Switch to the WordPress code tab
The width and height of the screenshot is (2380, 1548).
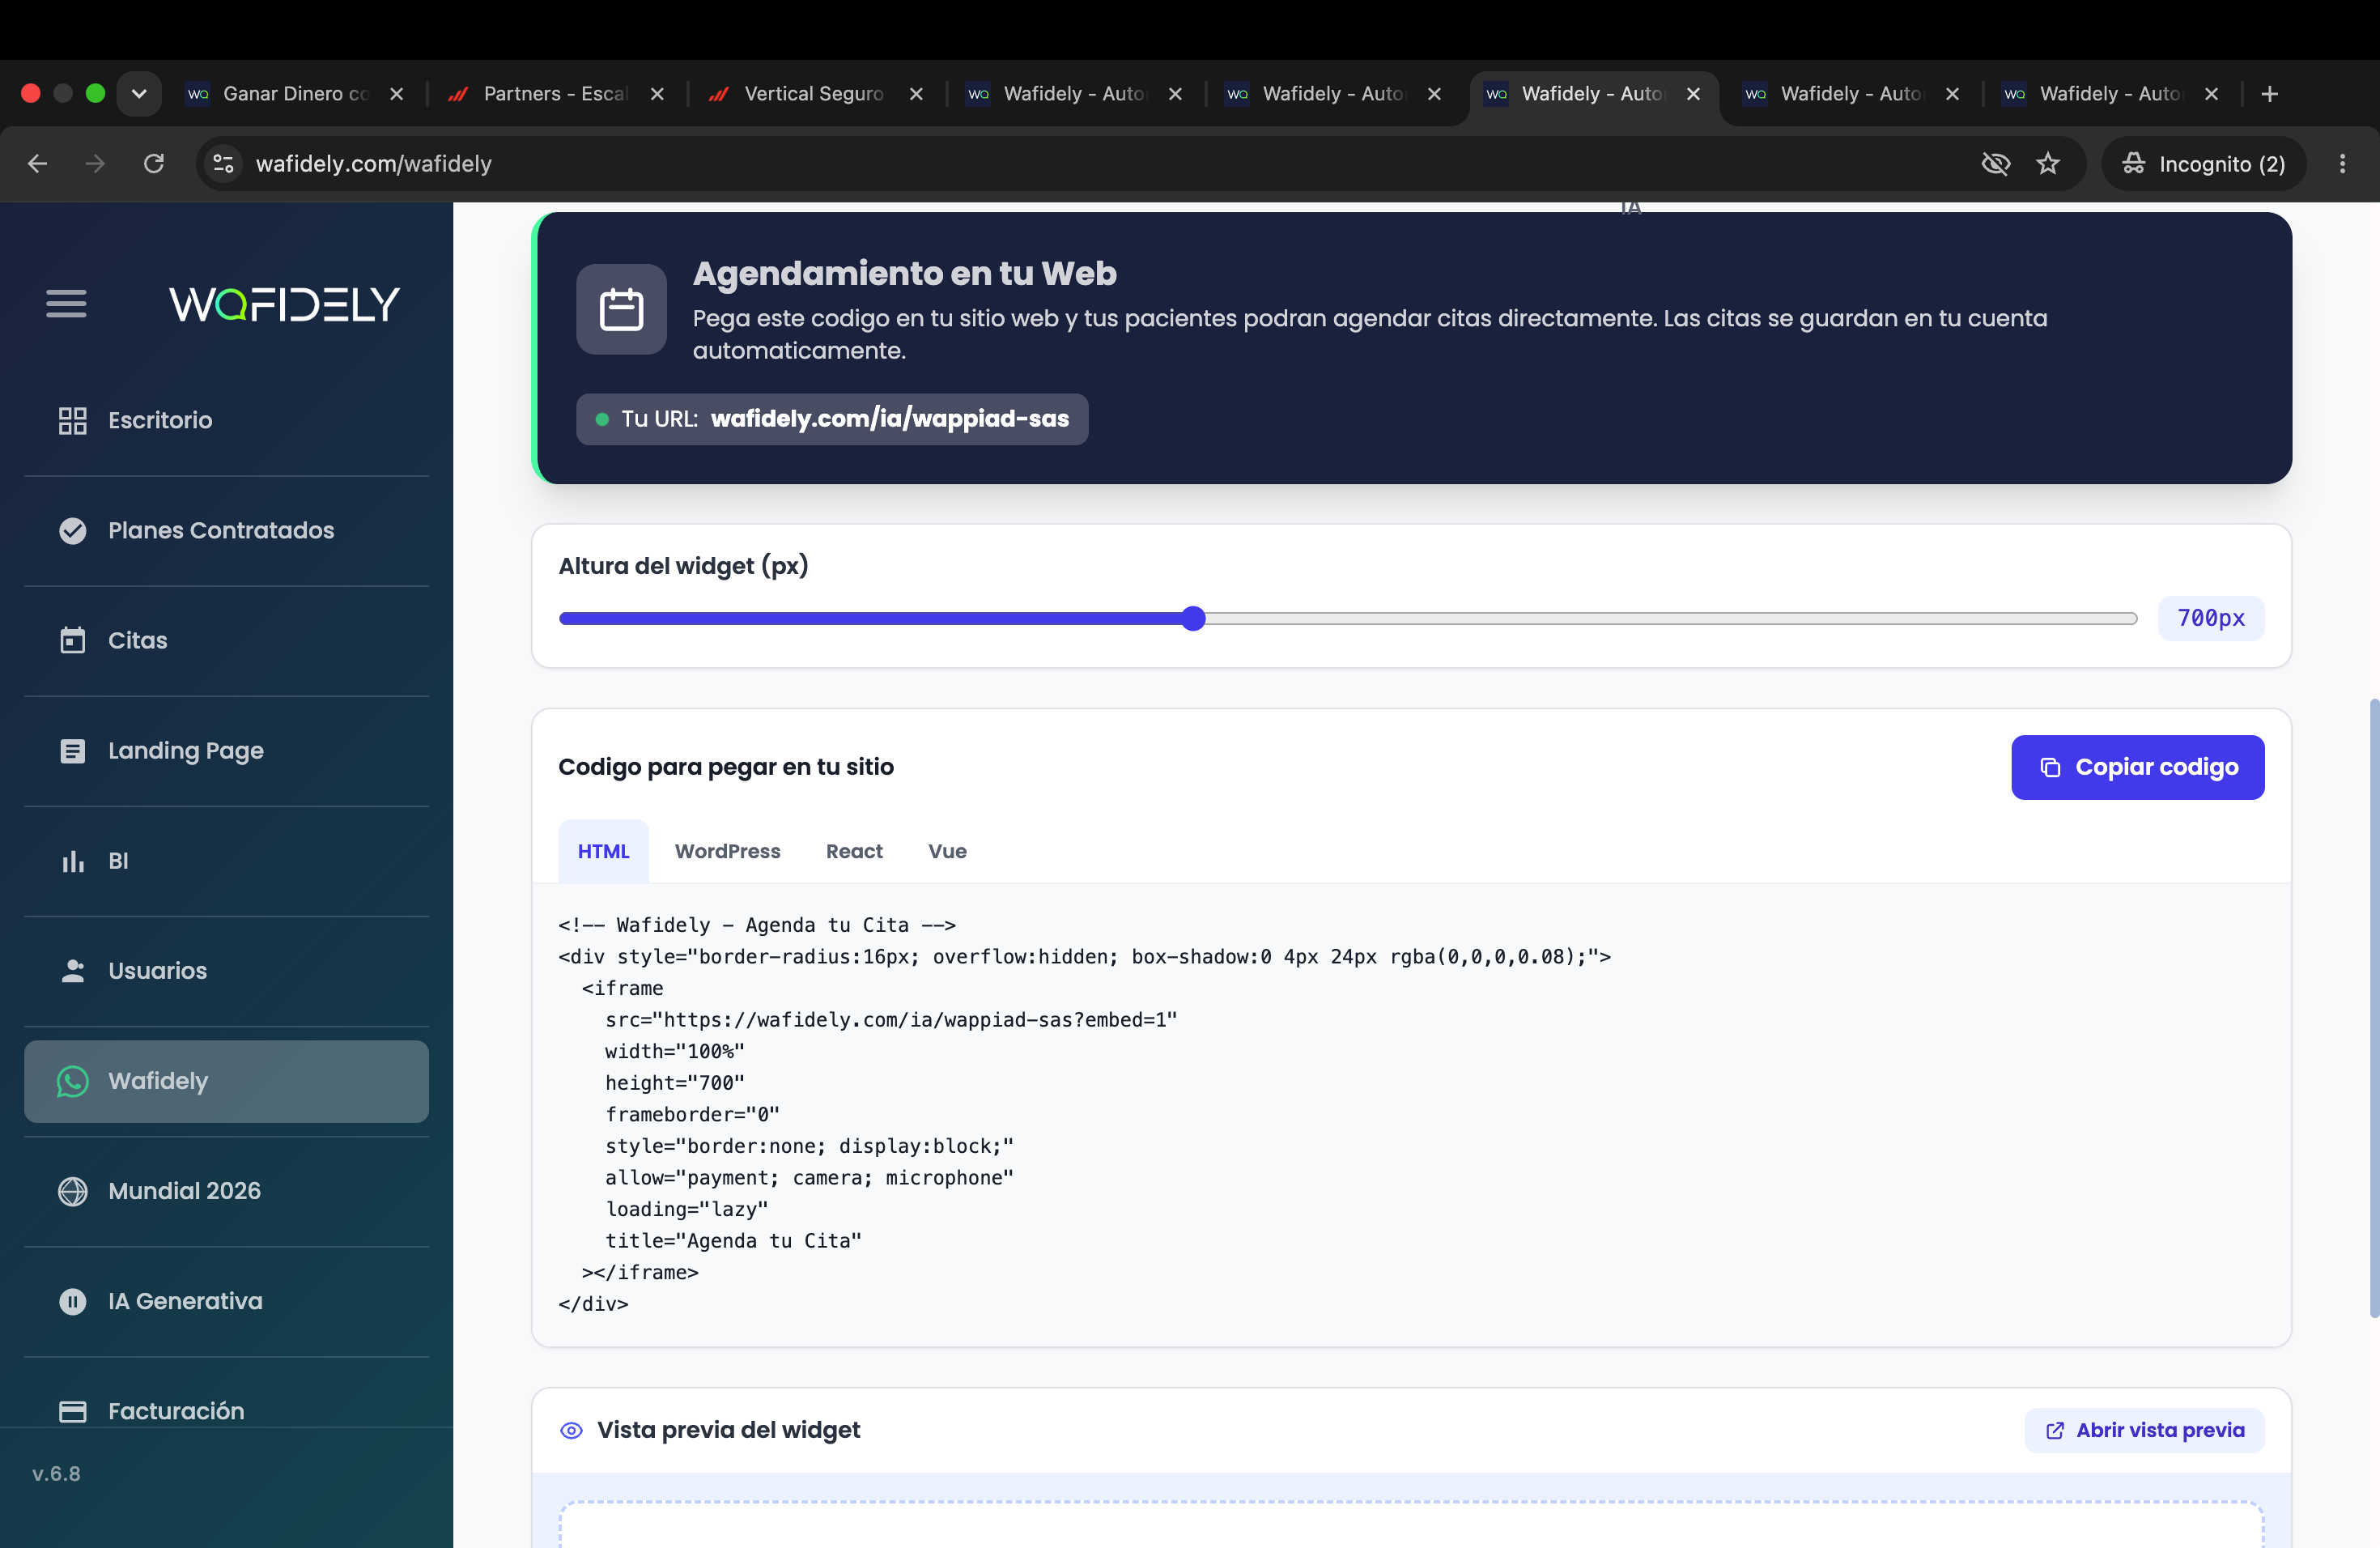(x=727, y=851)
